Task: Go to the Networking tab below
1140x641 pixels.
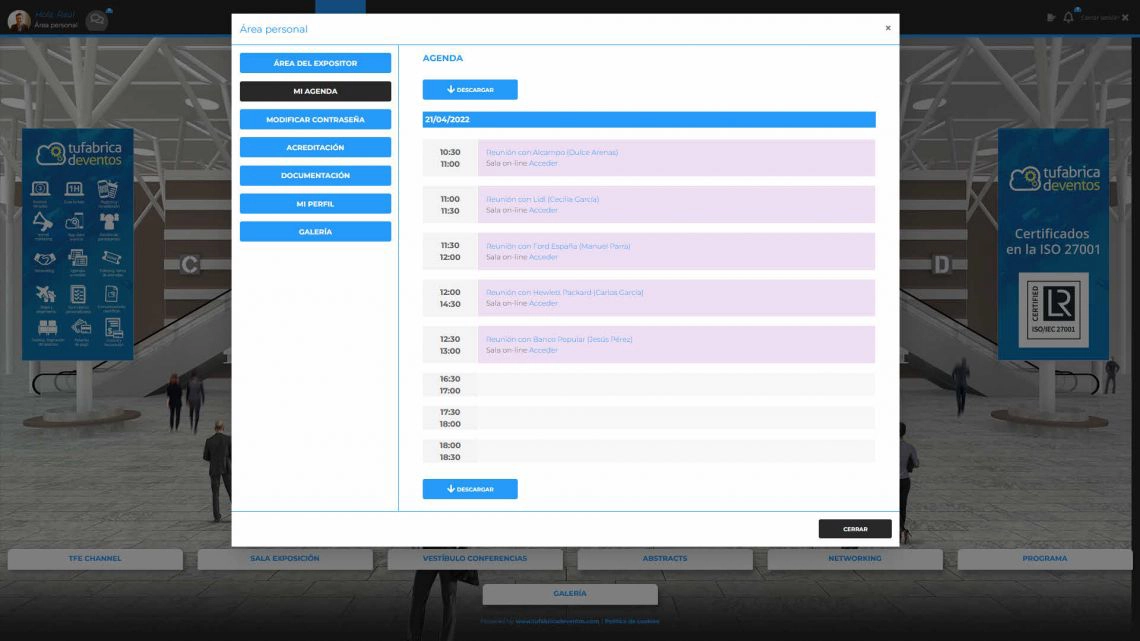Action: tap(854, 559)
